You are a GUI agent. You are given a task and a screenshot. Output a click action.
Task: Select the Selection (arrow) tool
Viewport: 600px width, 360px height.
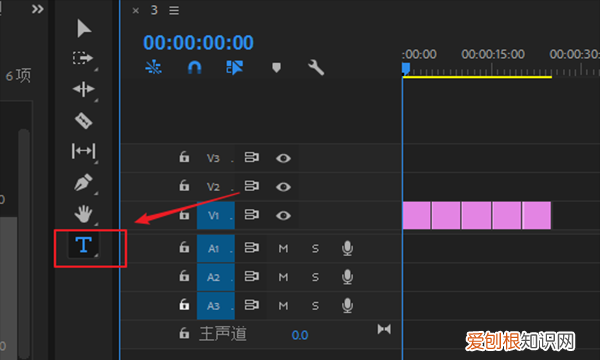(x=84, y=28)
